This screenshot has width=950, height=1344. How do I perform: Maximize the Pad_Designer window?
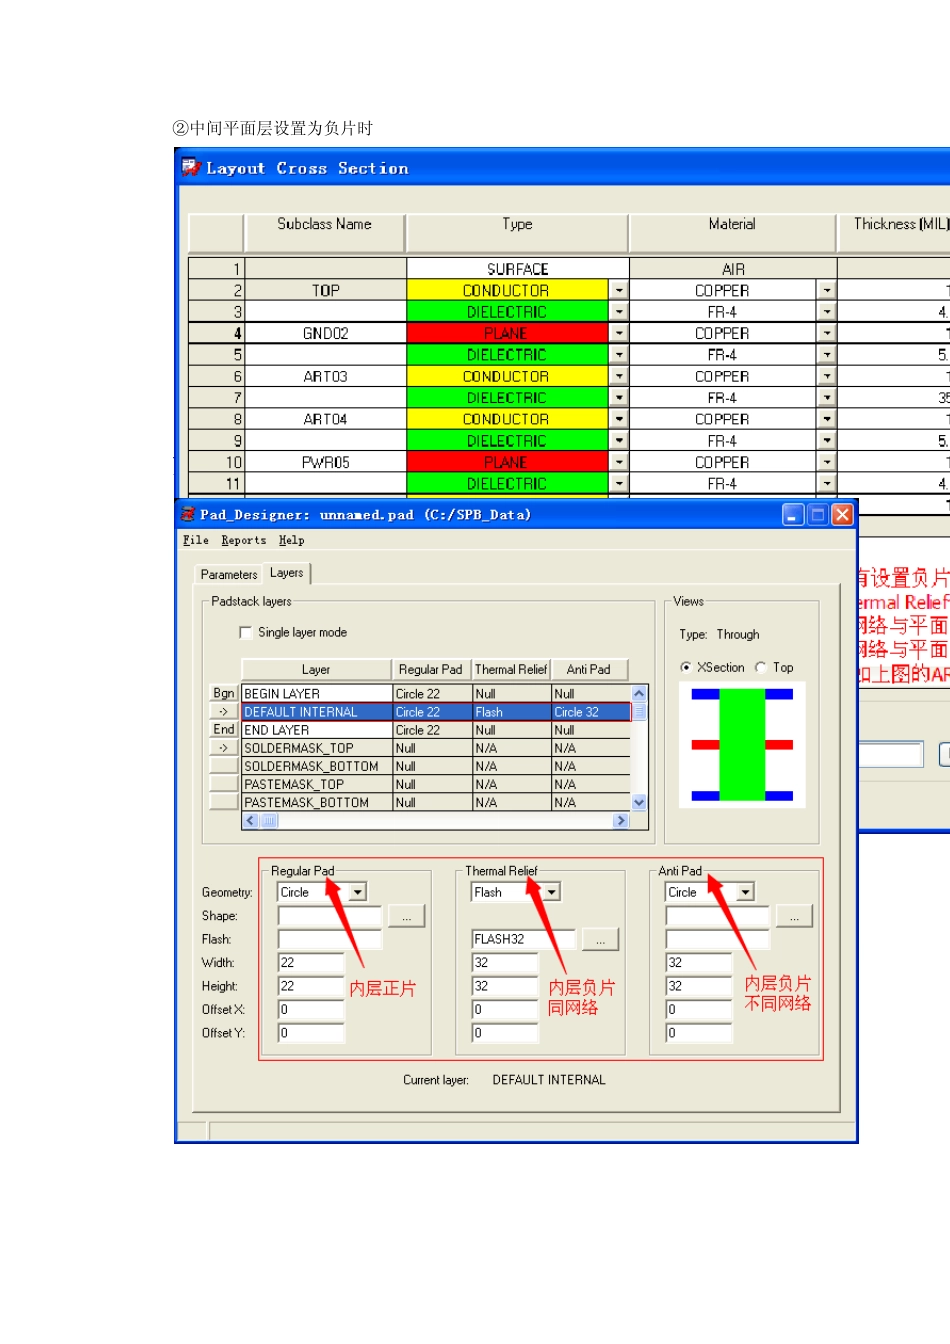click(x=817, y=515)
